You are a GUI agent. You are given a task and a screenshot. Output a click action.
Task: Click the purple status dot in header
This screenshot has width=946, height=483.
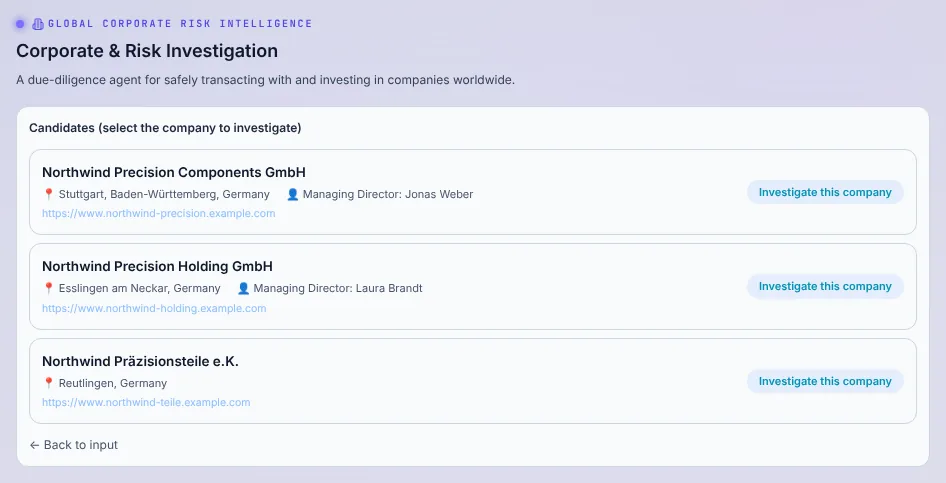pyautogui.click(x=20, y=24)
